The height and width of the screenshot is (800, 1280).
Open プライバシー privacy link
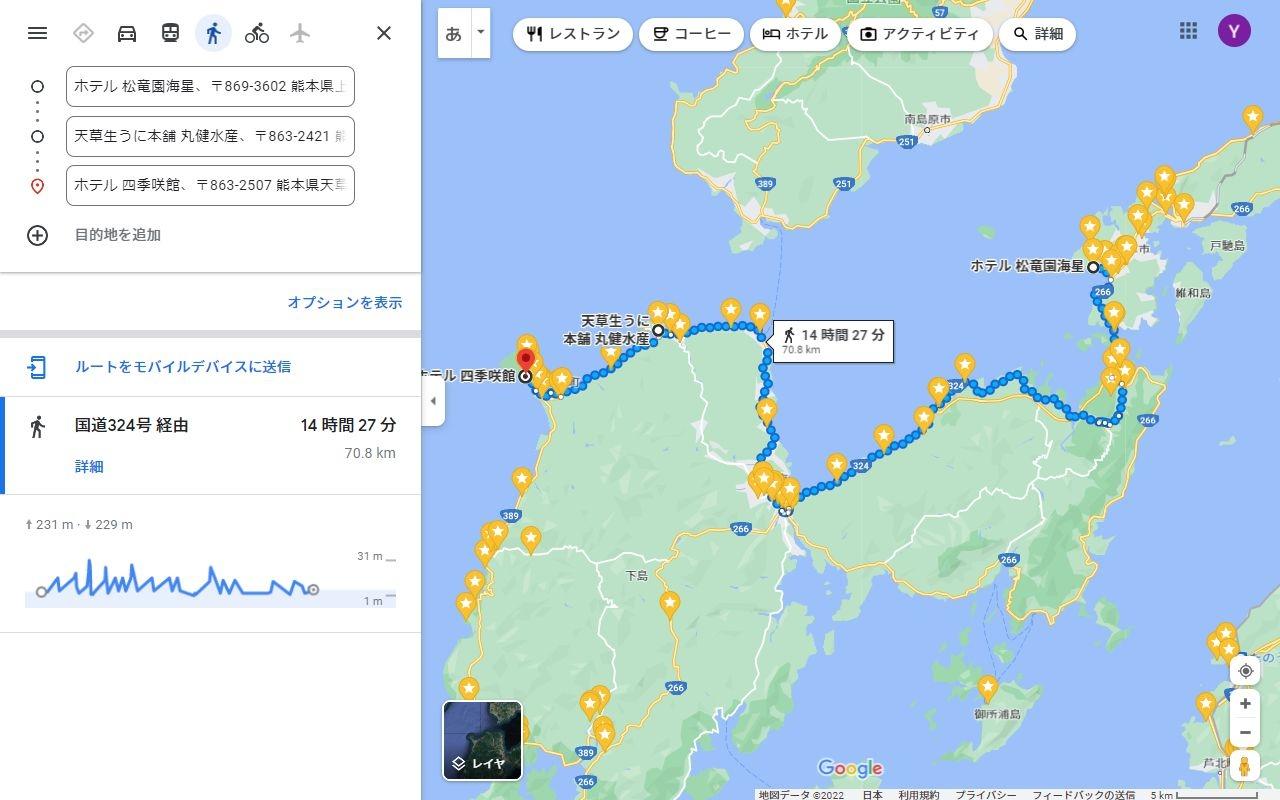tap(986, 795)
